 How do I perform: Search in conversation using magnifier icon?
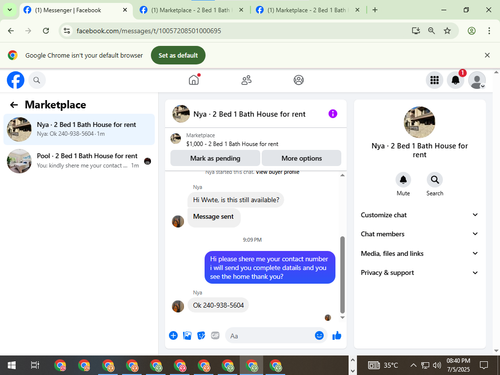pos(435,180)
